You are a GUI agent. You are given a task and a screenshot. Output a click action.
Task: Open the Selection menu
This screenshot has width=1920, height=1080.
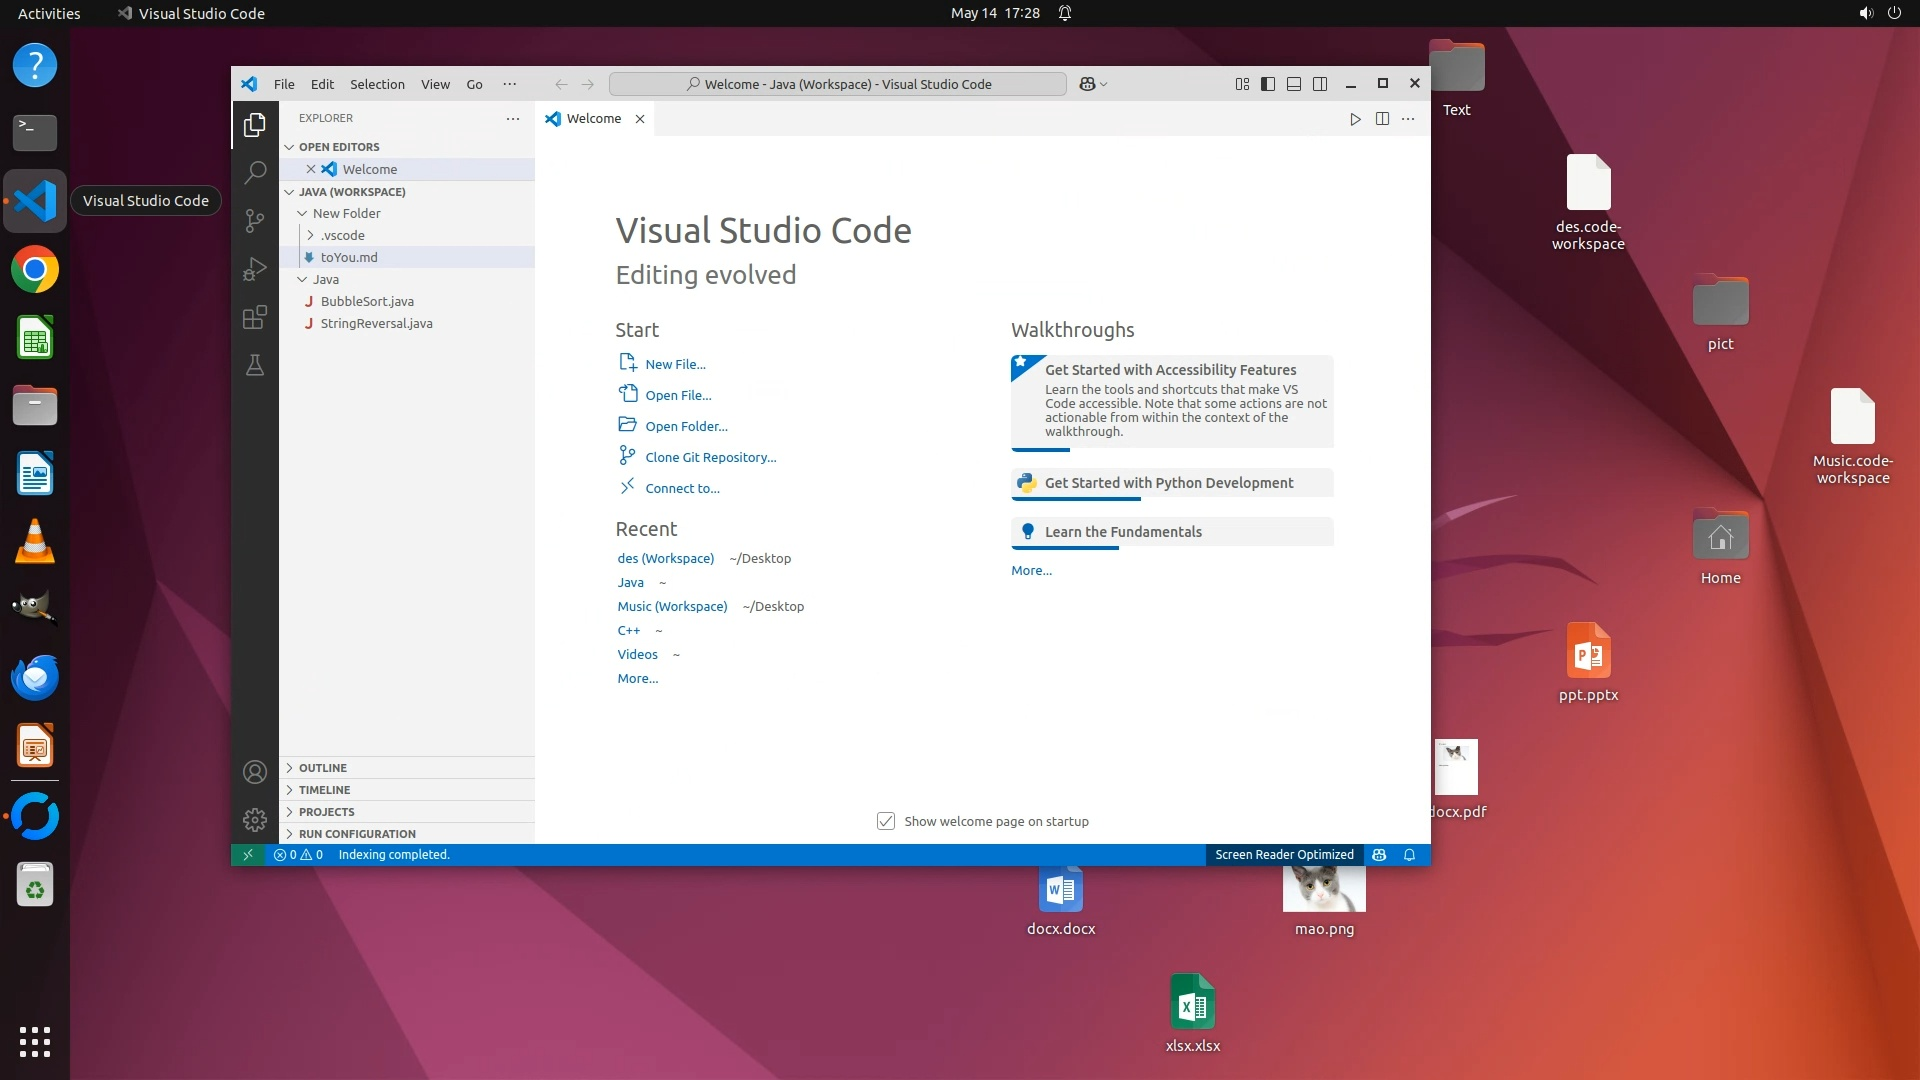point(377,84)
